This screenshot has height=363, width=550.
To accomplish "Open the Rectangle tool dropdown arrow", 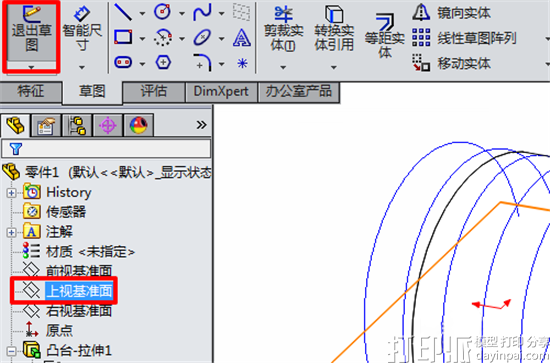I will (142, 39).
